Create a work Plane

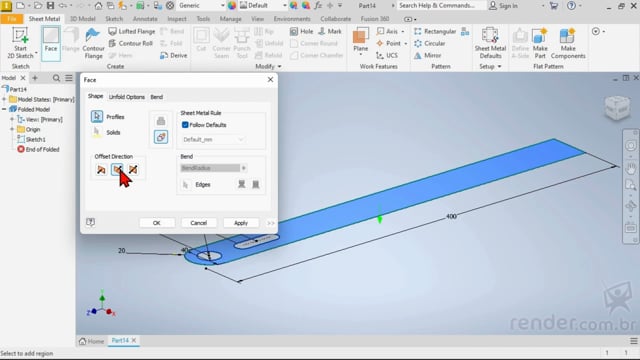pyautogui.click(x=360, y=41)
